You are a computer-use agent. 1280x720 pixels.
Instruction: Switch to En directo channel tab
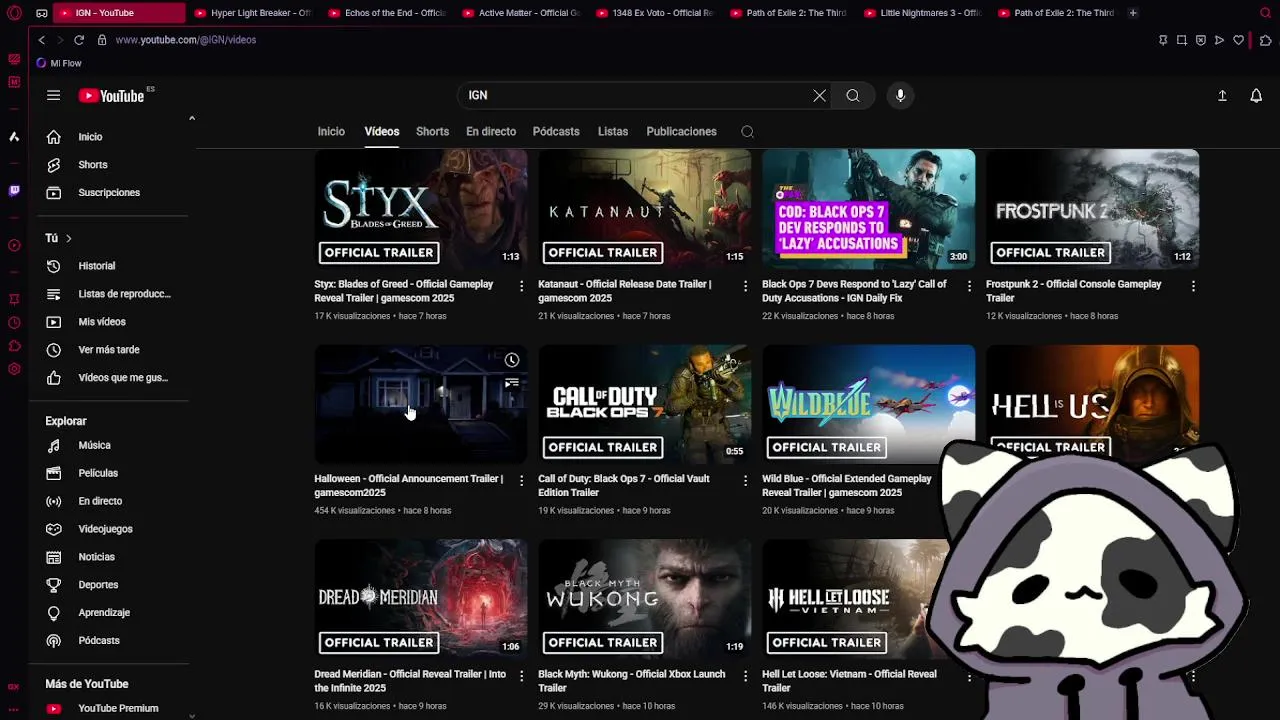(x=491, y=131)
